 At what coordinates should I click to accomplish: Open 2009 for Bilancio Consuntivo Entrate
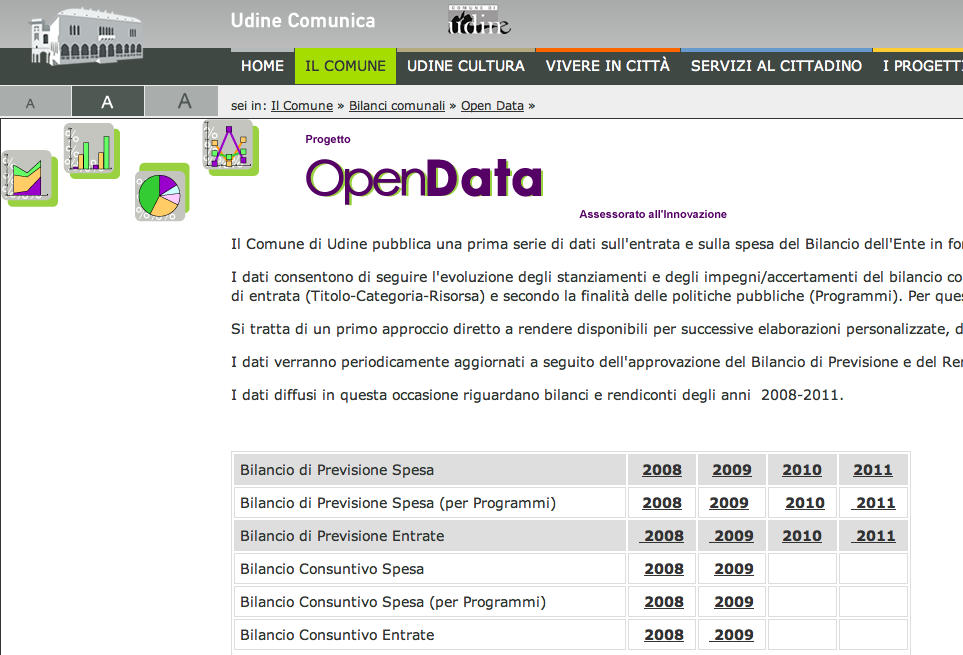(732, 635)
